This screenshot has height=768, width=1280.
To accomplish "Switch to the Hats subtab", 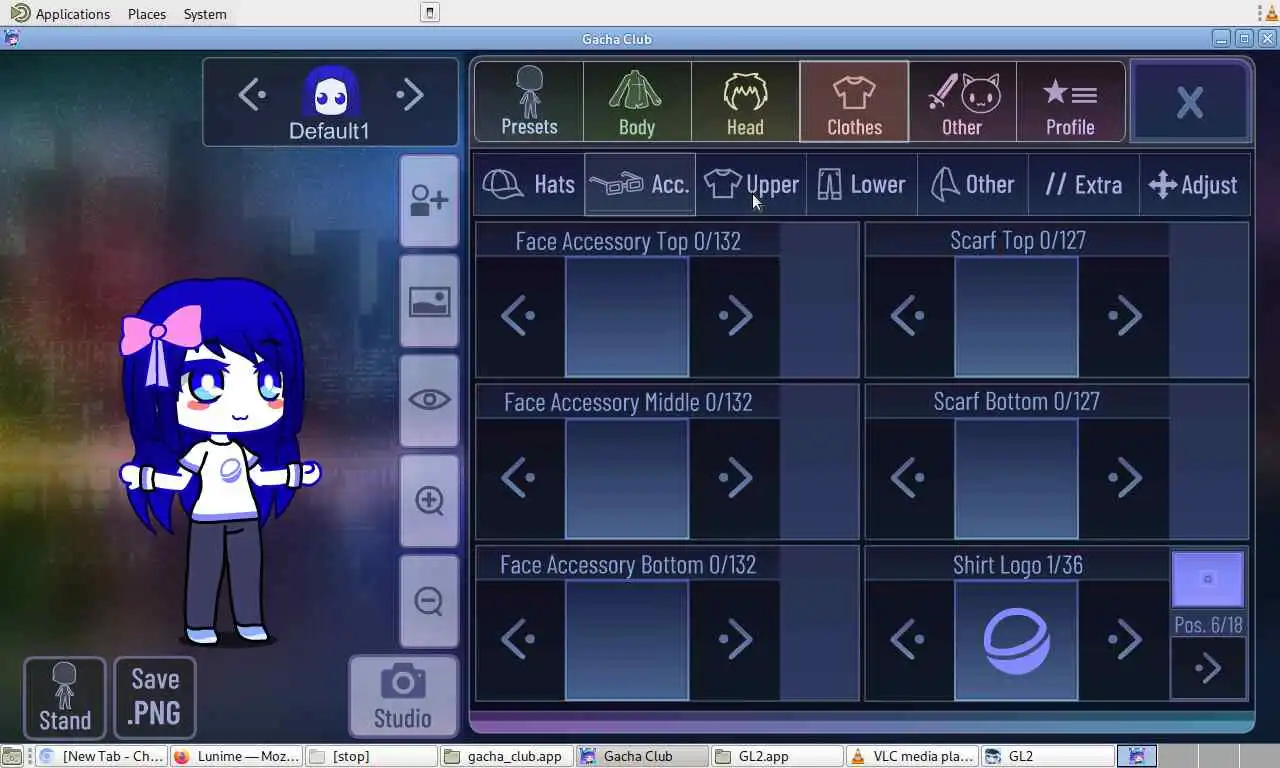I will (529, 184).
